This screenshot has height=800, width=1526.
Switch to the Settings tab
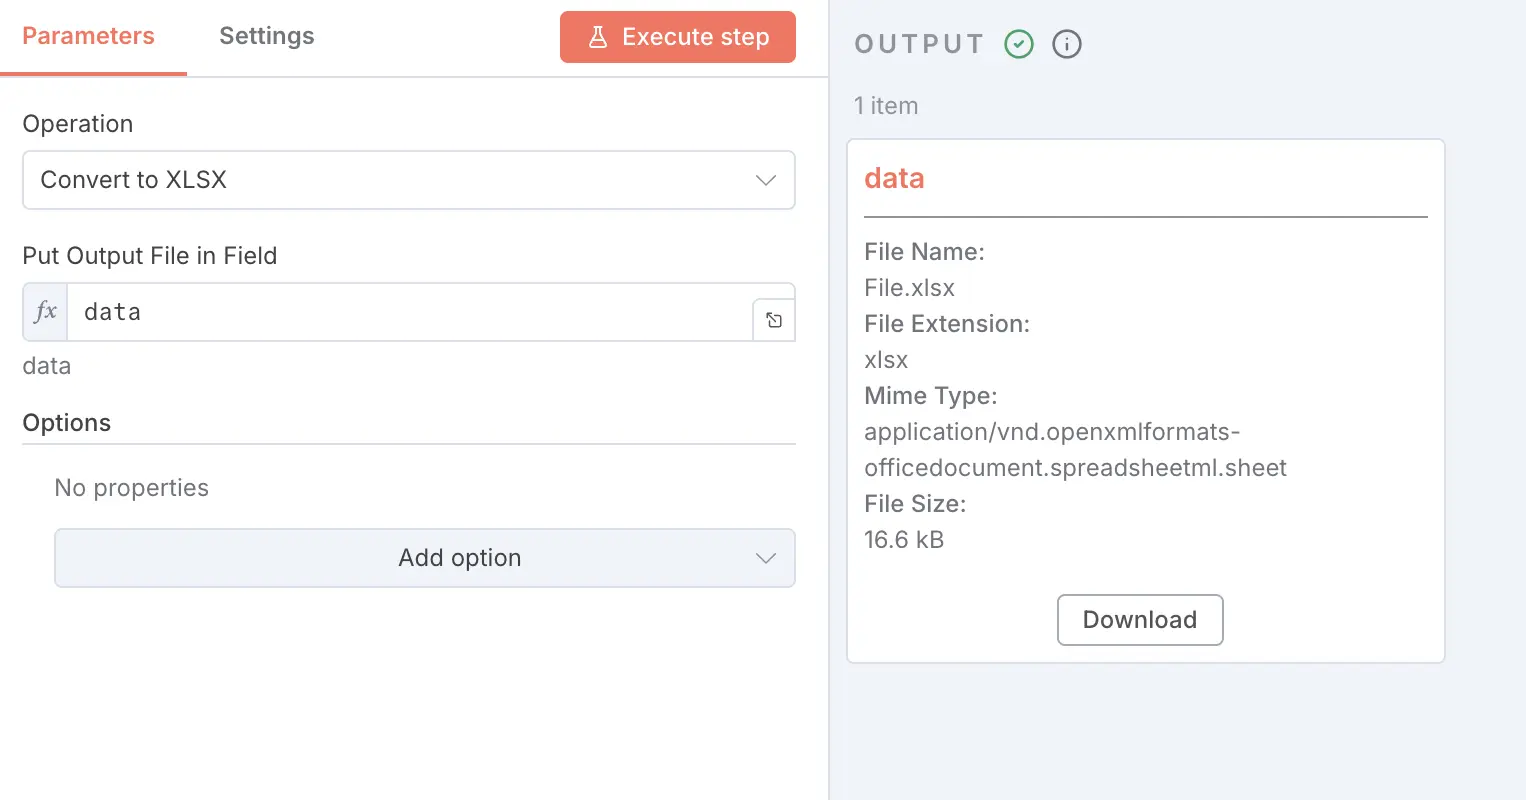(266, 35)
